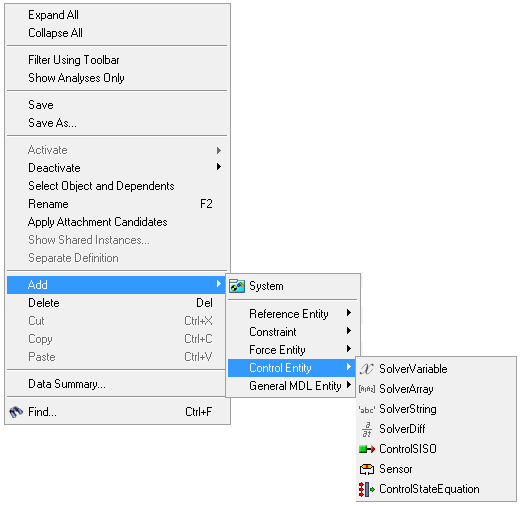Image resolution: width=520 pixels, height=506 pixels.
Task: Expand the Deactivate submenu arrow
Action: 219,167
